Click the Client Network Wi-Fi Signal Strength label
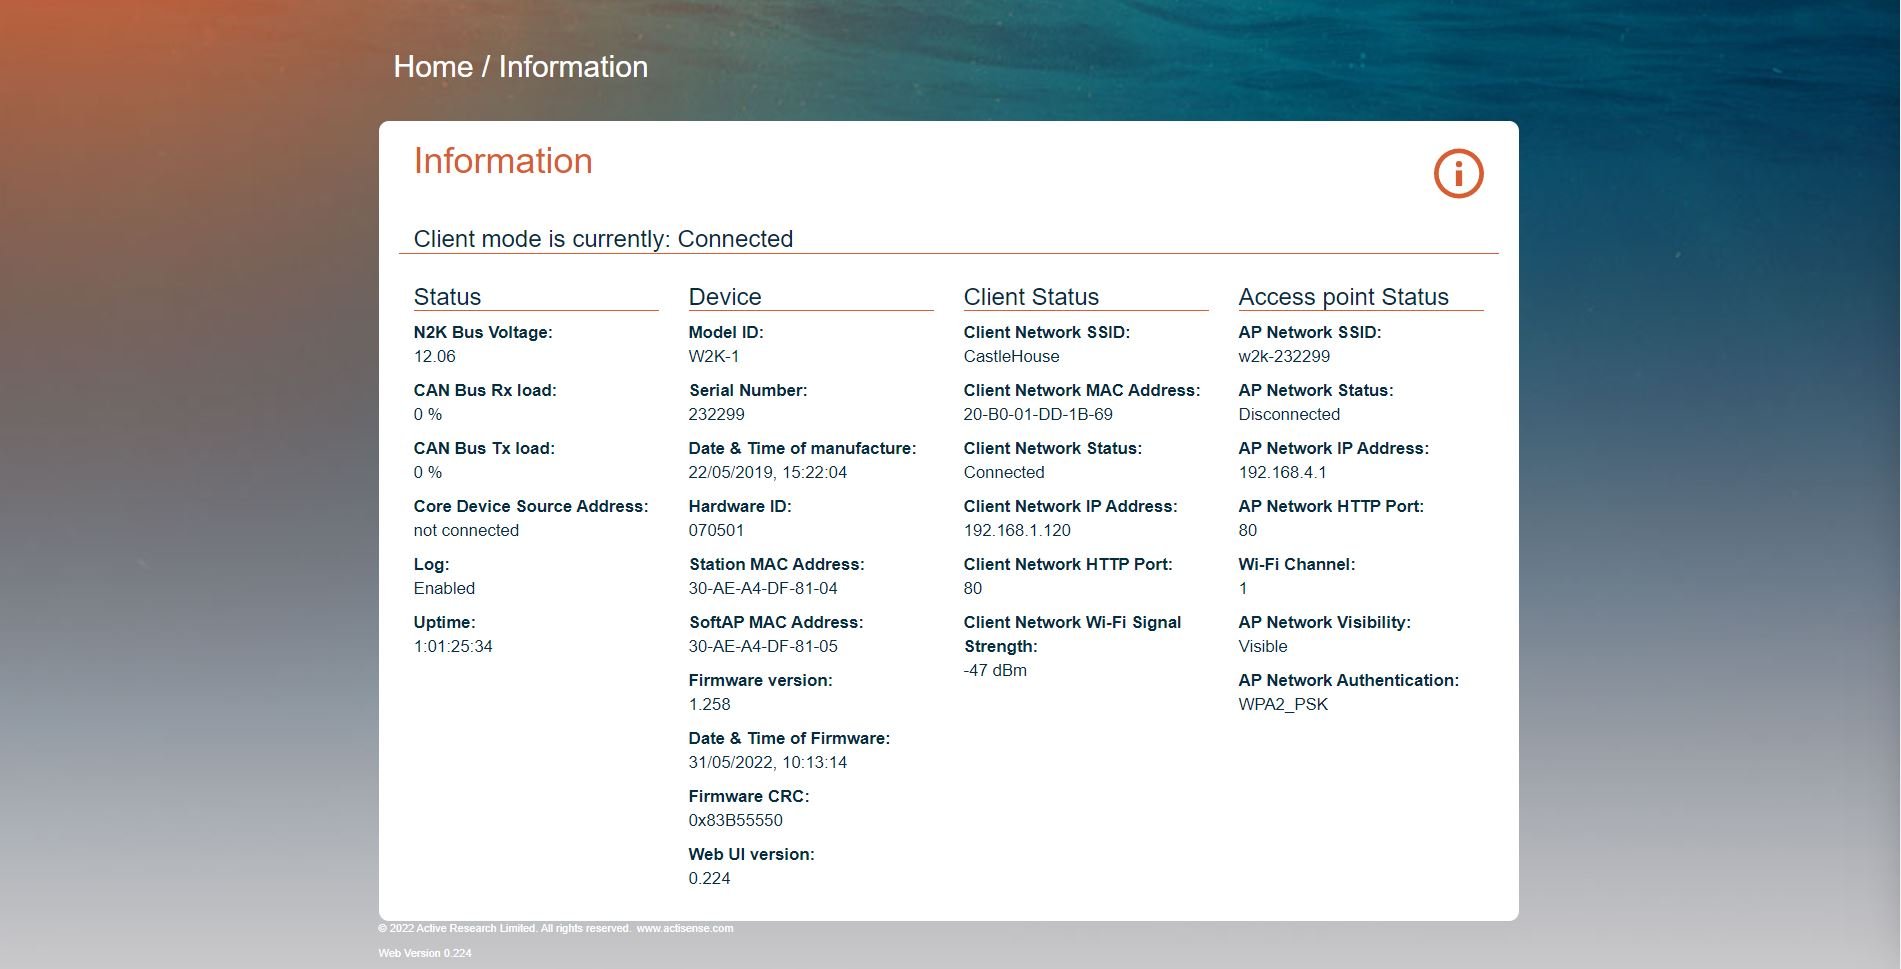 (x=1072, y=634)
